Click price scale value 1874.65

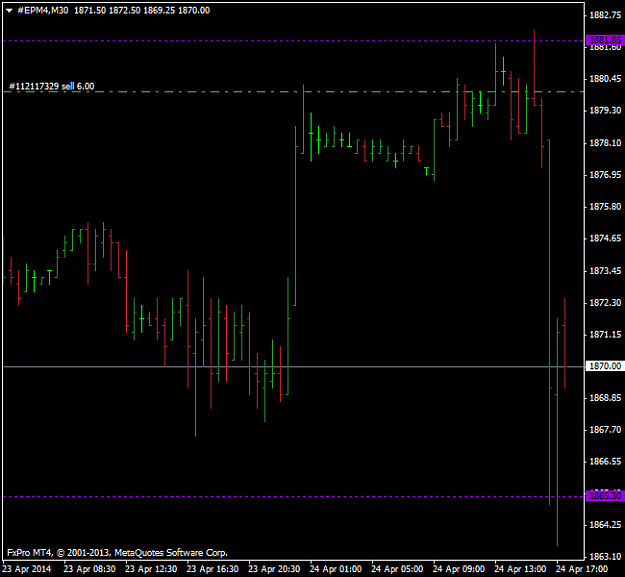pyautogui.click(x=605, y=238)
